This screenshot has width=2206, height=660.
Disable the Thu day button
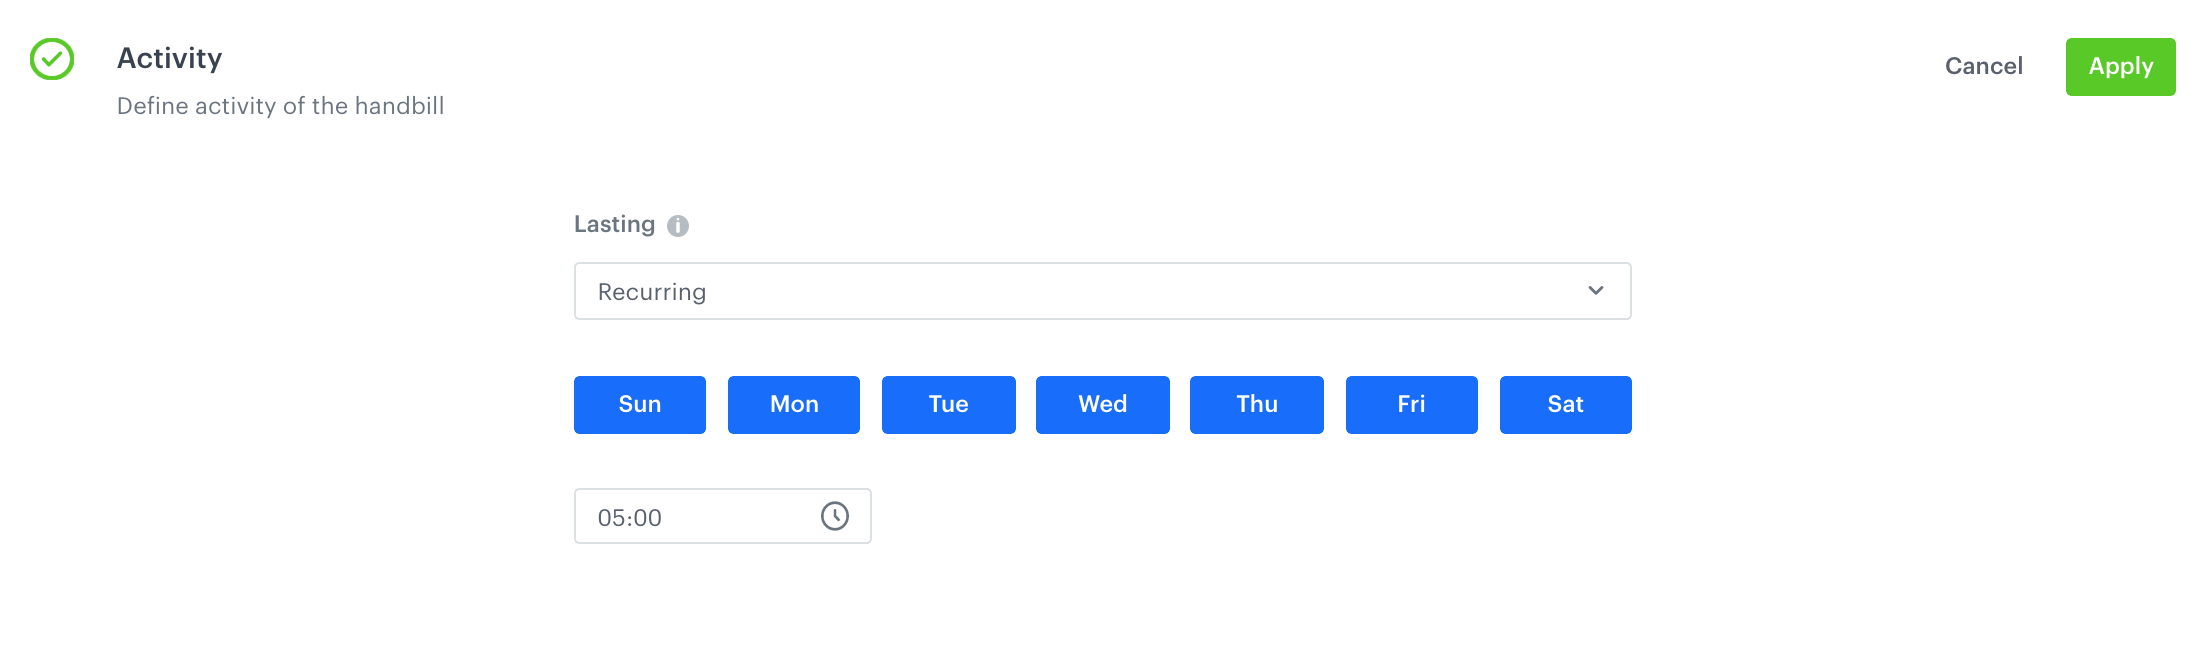1256,405
